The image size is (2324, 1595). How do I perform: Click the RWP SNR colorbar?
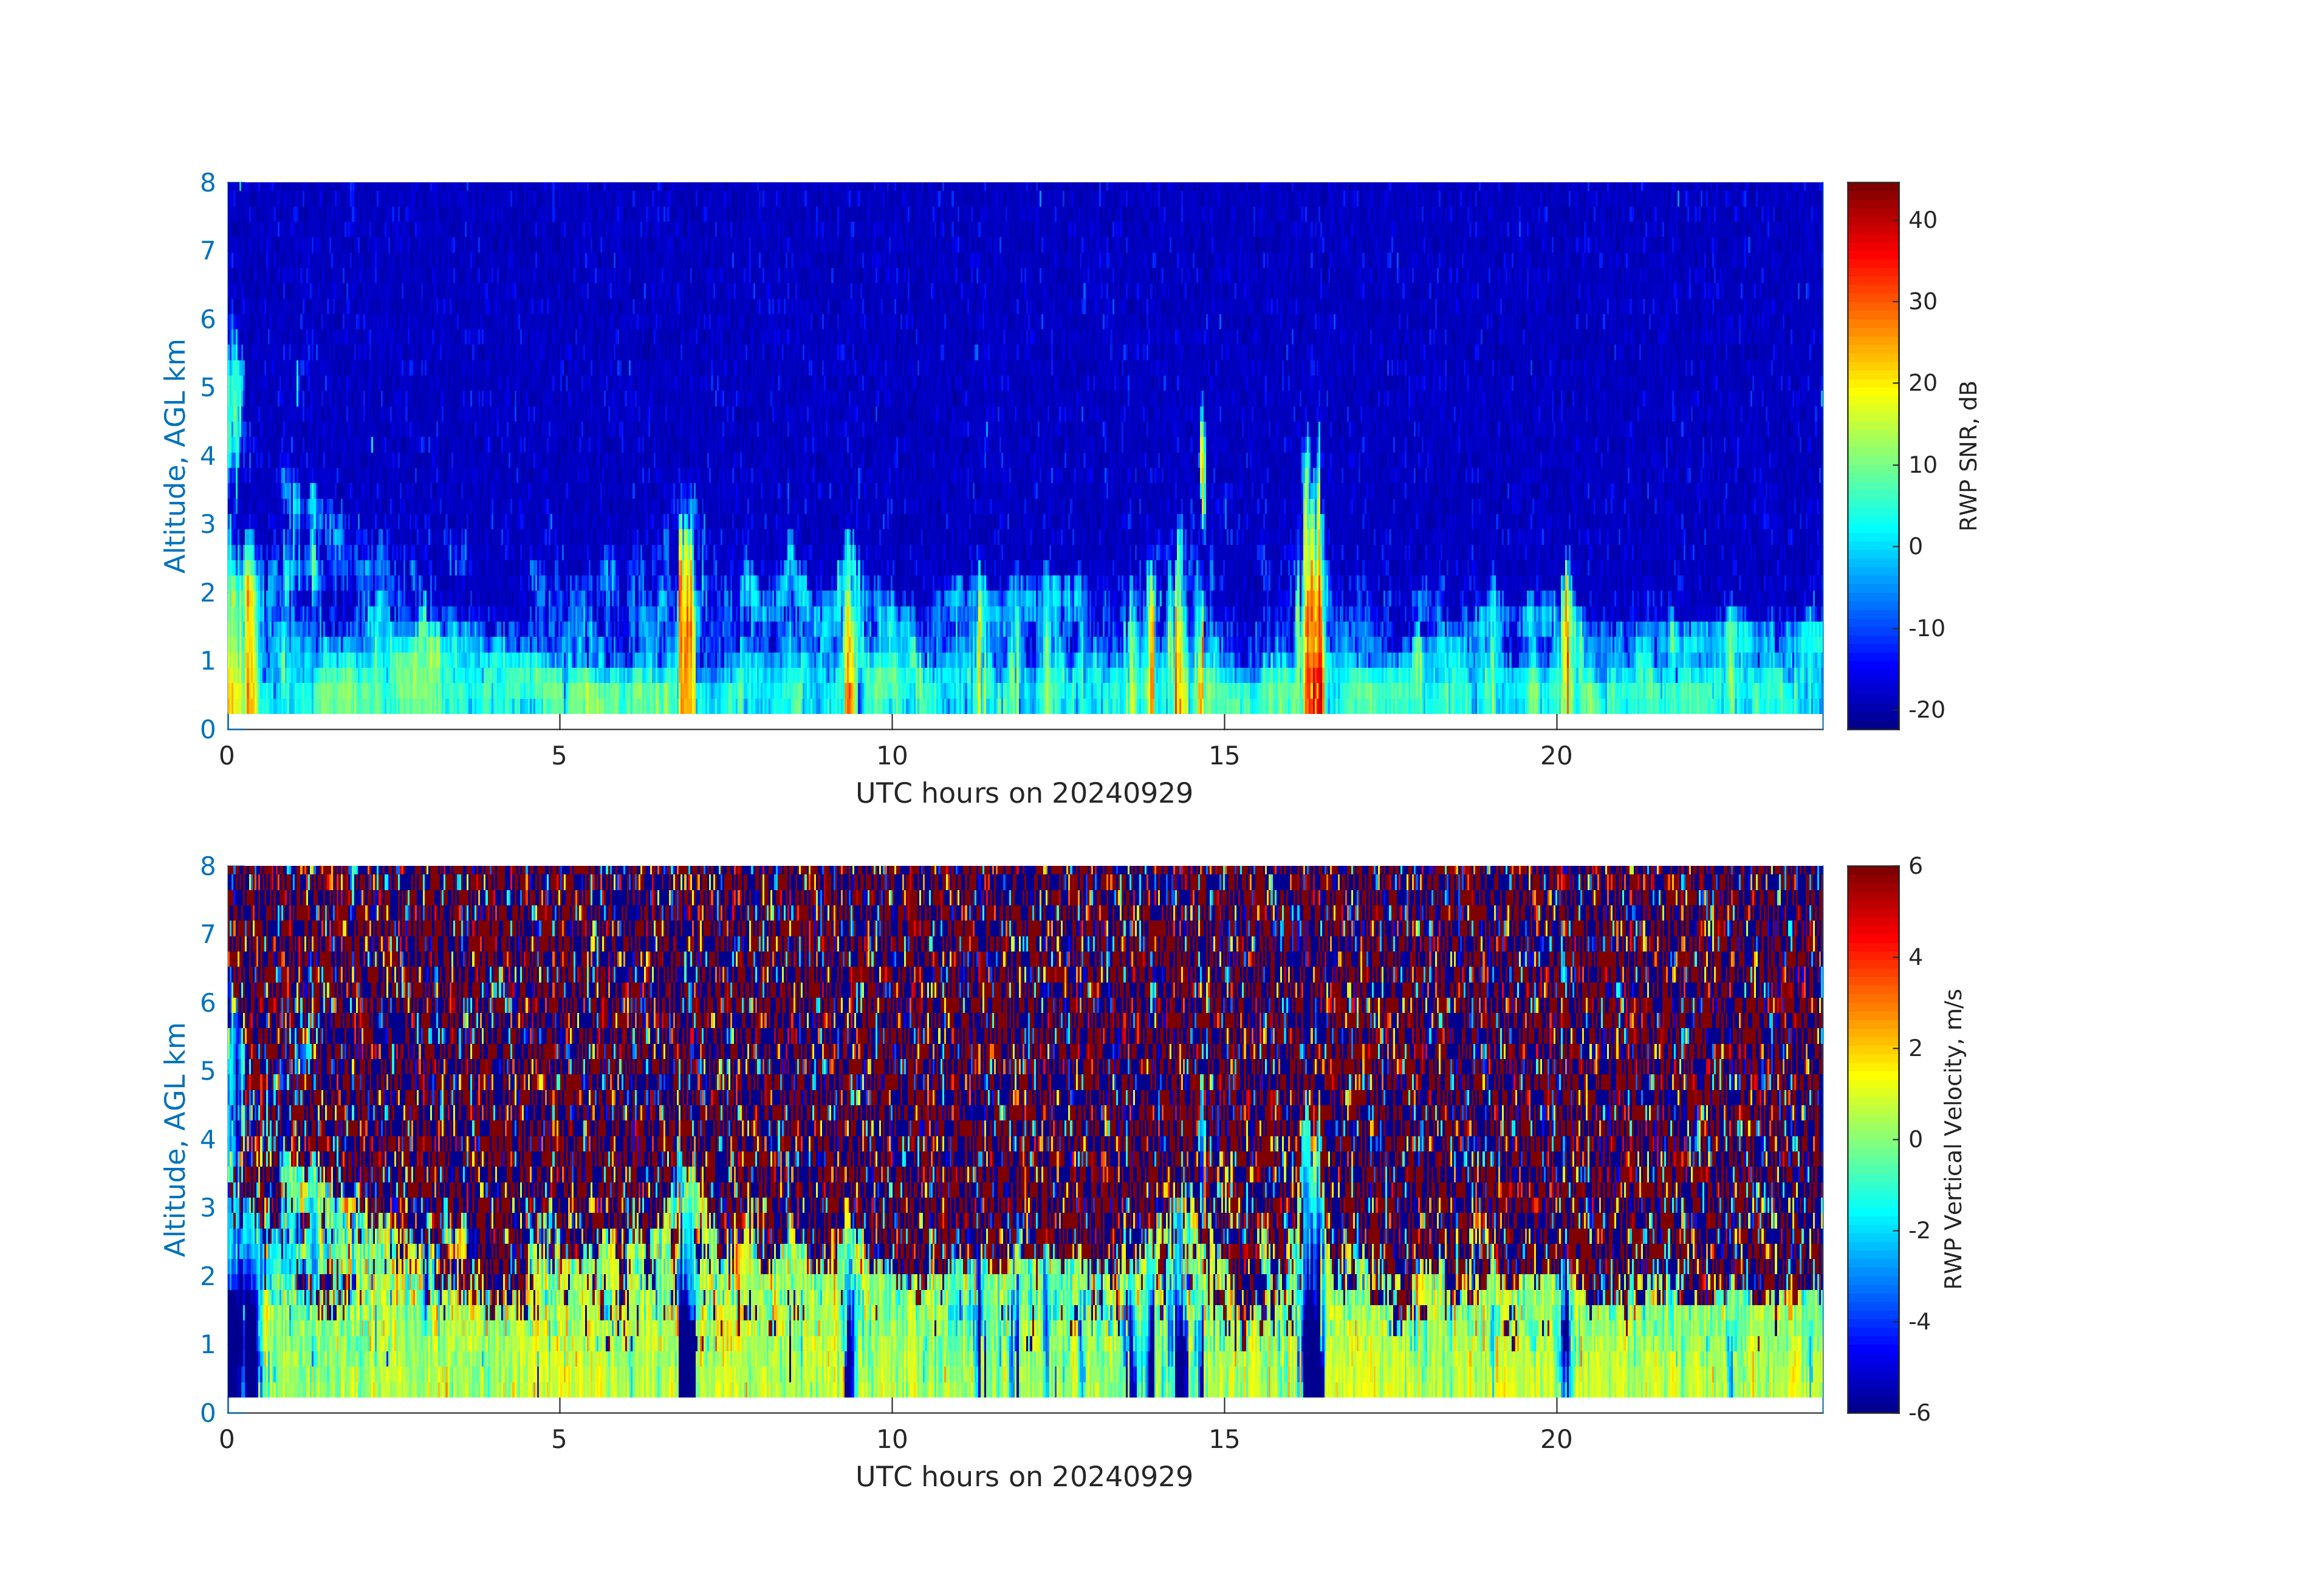1872,455
